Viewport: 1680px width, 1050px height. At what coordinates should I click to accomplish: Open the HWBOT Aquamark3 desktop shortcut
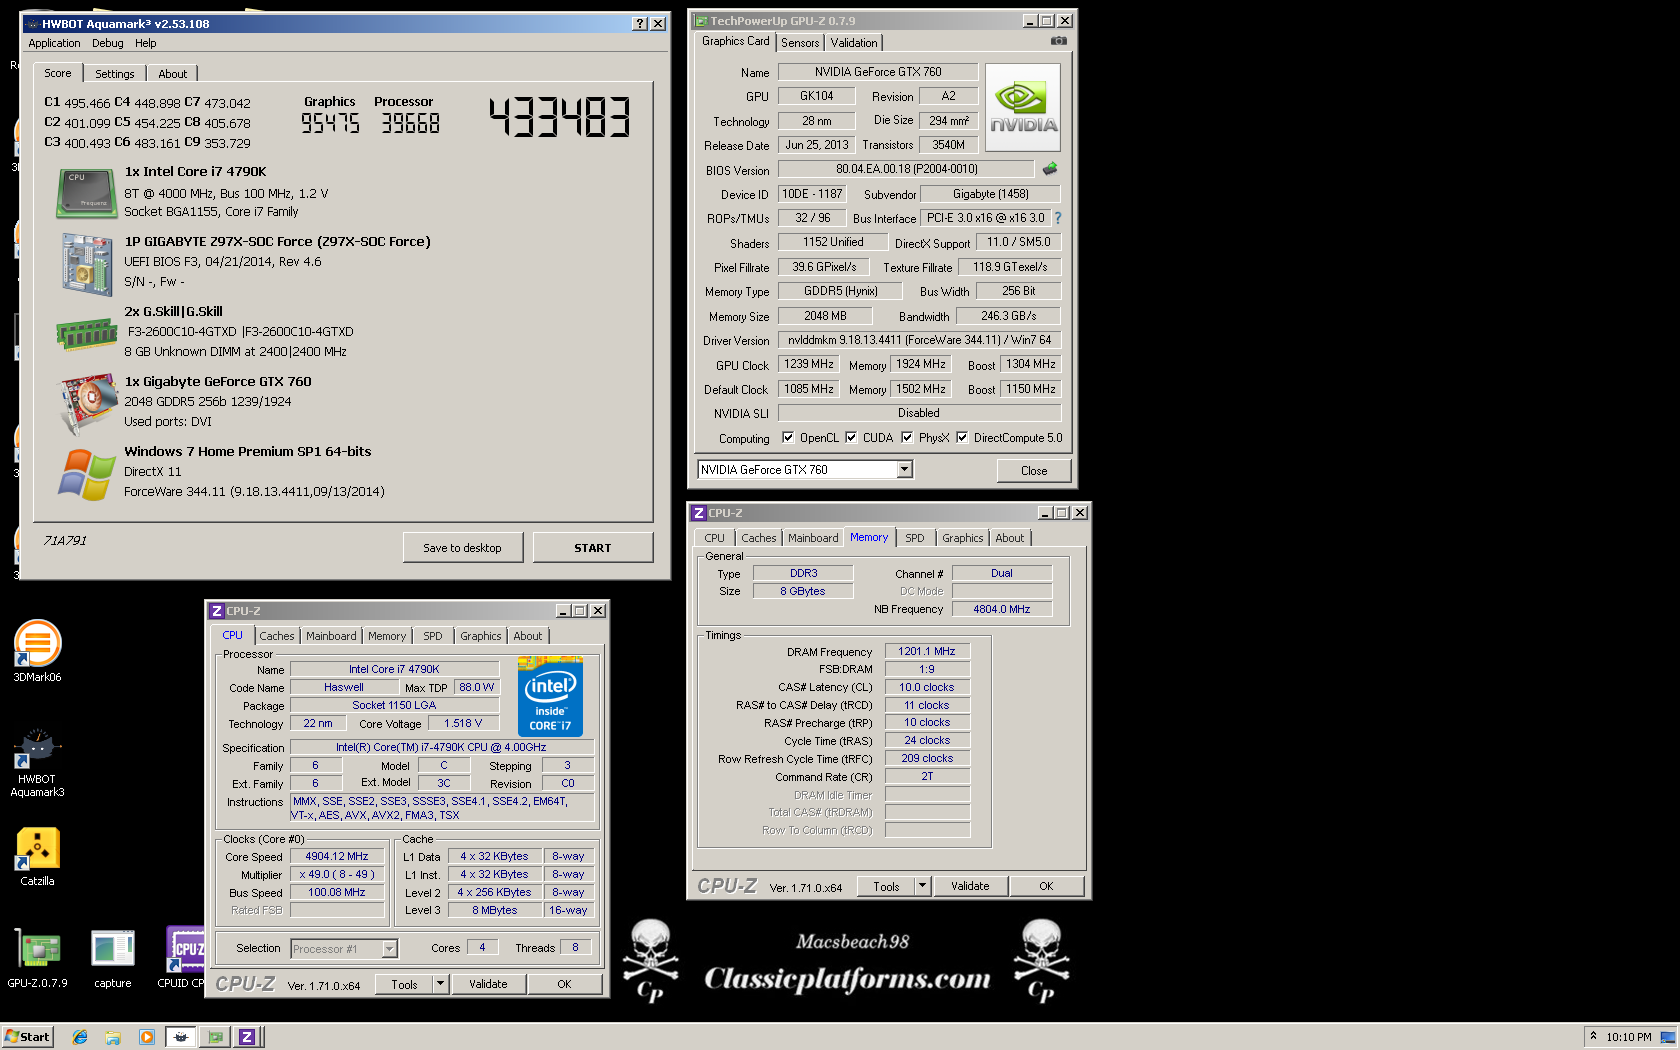[x=37, y=762]
